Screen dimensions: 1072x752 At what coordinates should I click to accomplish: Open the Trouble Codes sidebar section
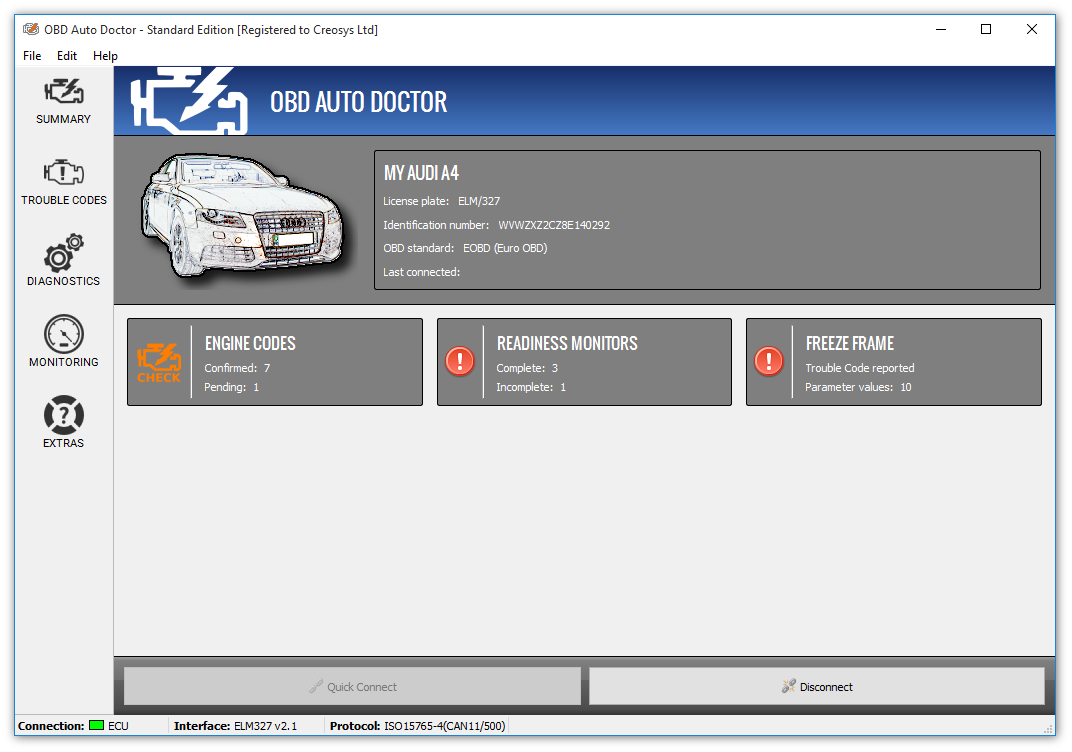pyautogui.click(x=64, y=182)
